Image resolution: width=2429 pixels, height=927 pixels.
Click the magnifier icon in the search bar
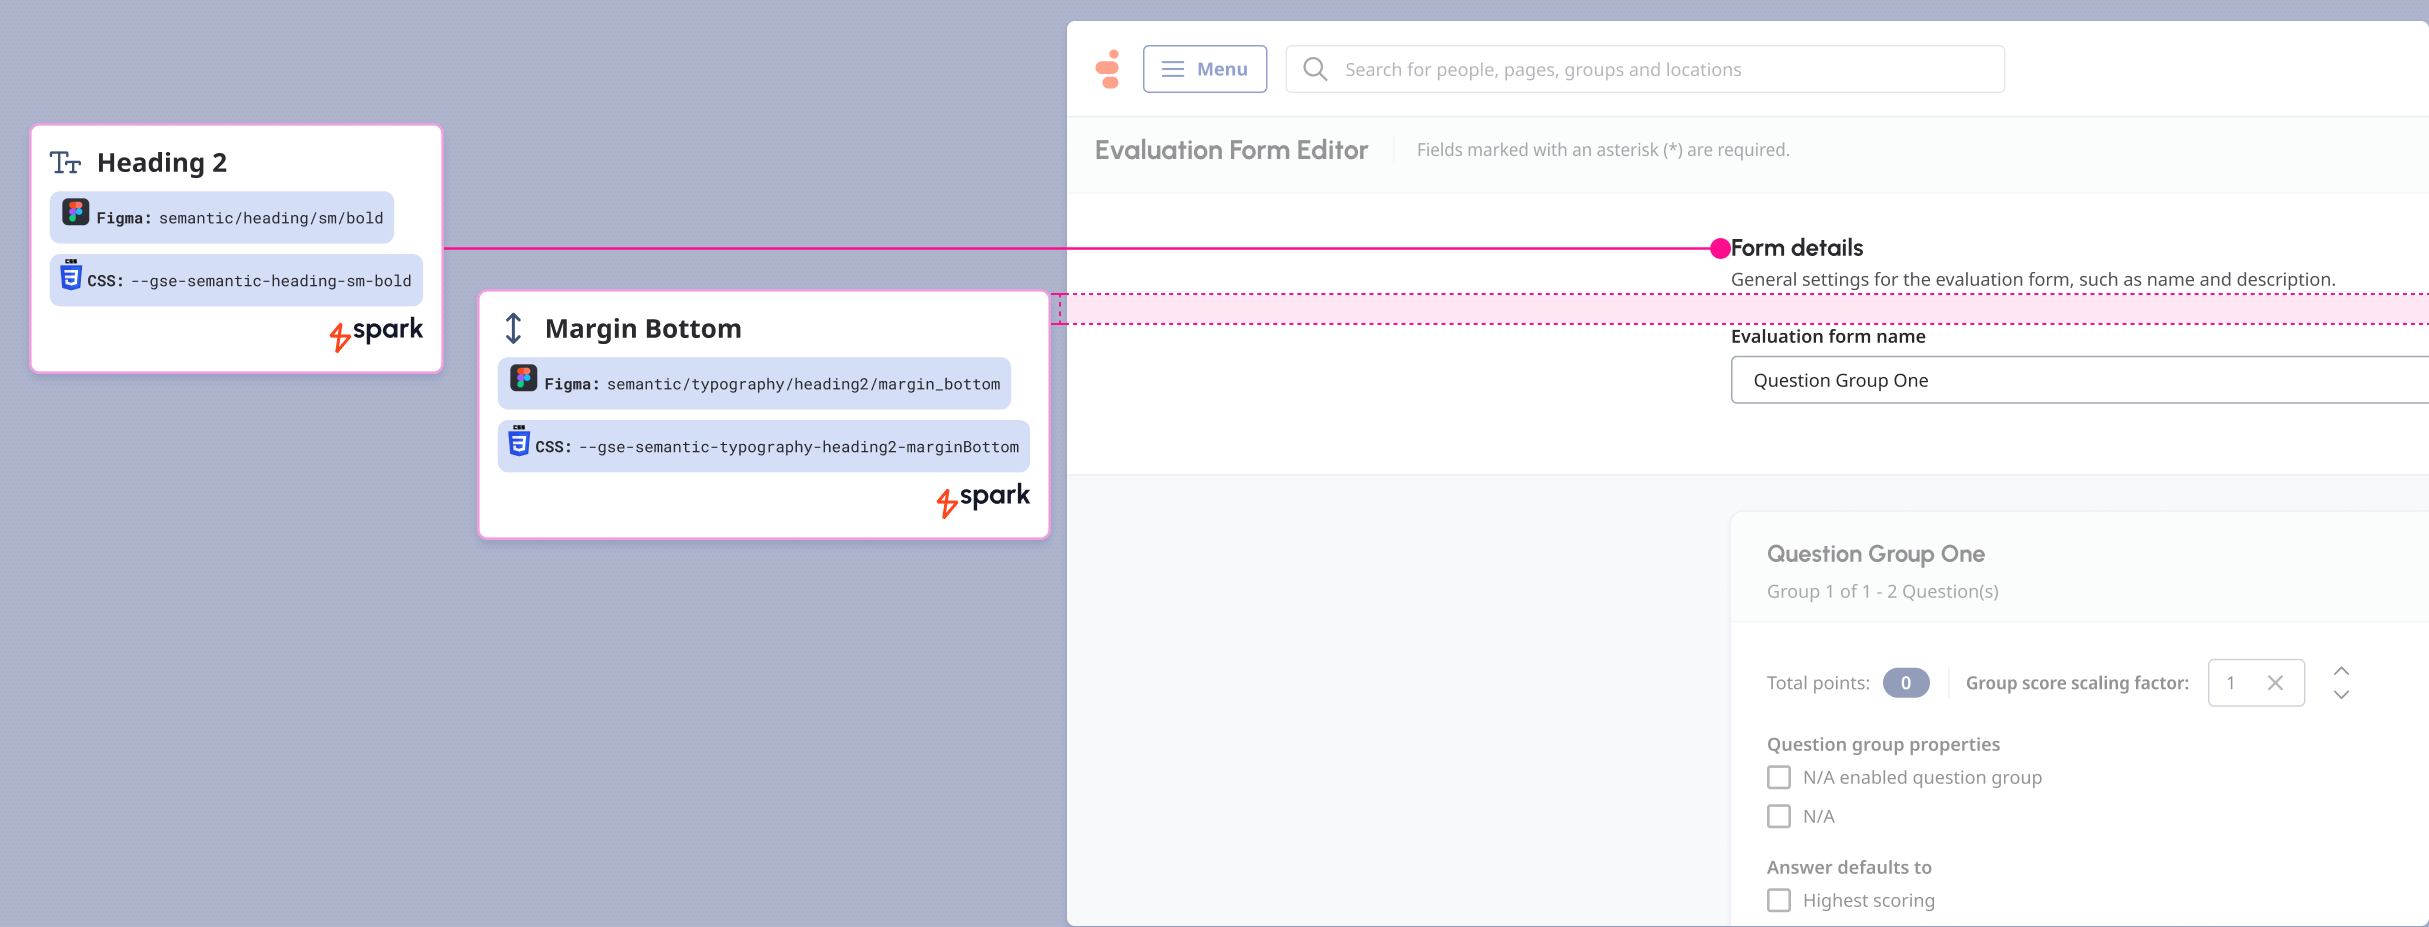click(1315, 69)
